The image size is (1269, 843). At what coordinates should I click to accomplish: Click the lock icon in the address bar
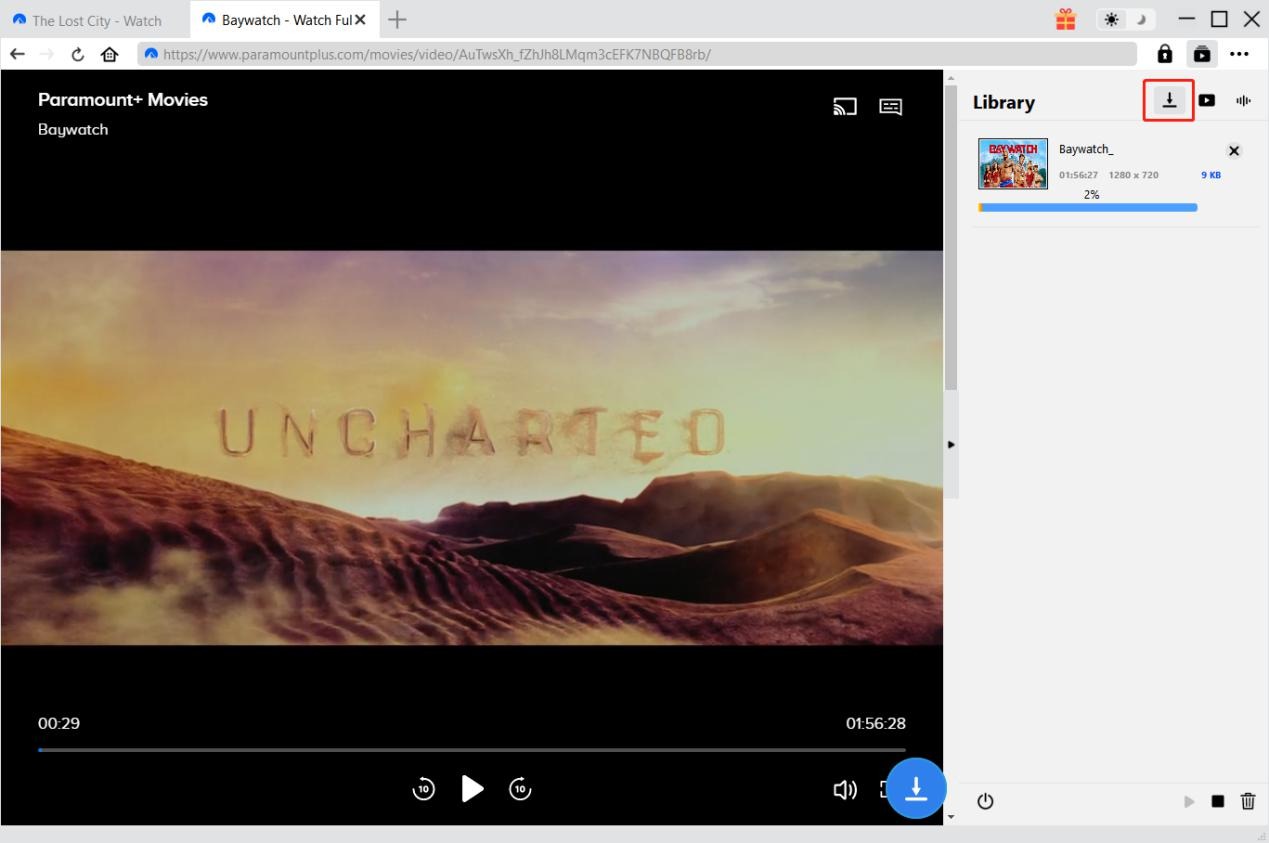[x=1163, y=53]
